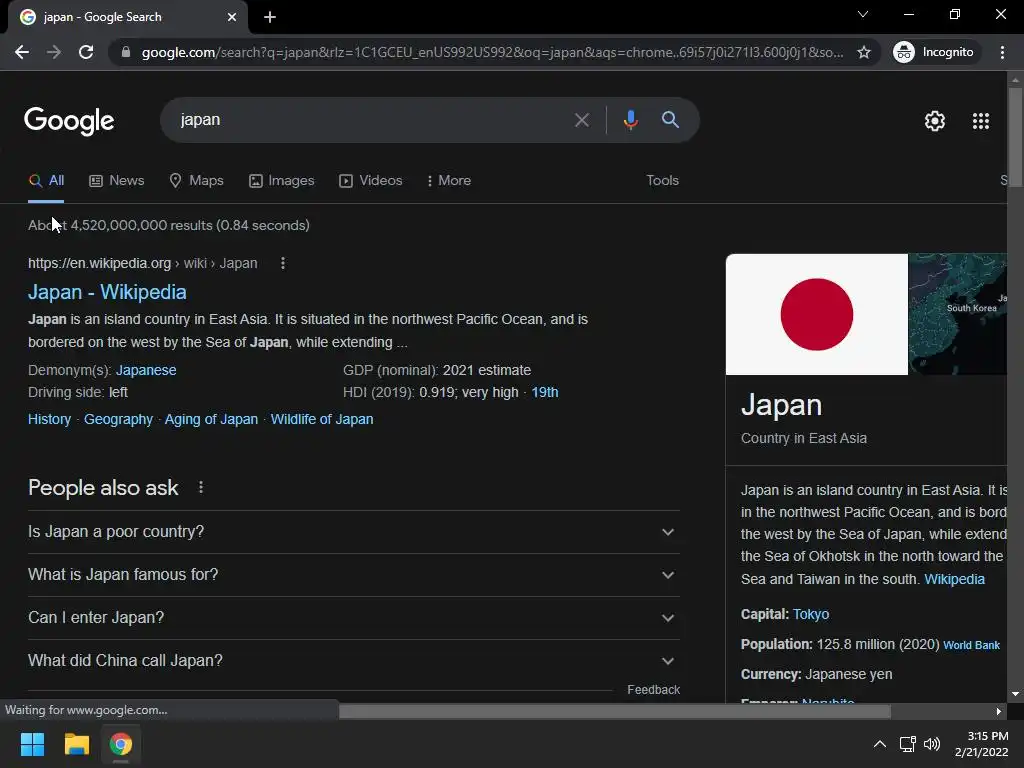
Task: Open the Aging of Japan sitelink
Action: pyautogui.click(x=211, y=419)
